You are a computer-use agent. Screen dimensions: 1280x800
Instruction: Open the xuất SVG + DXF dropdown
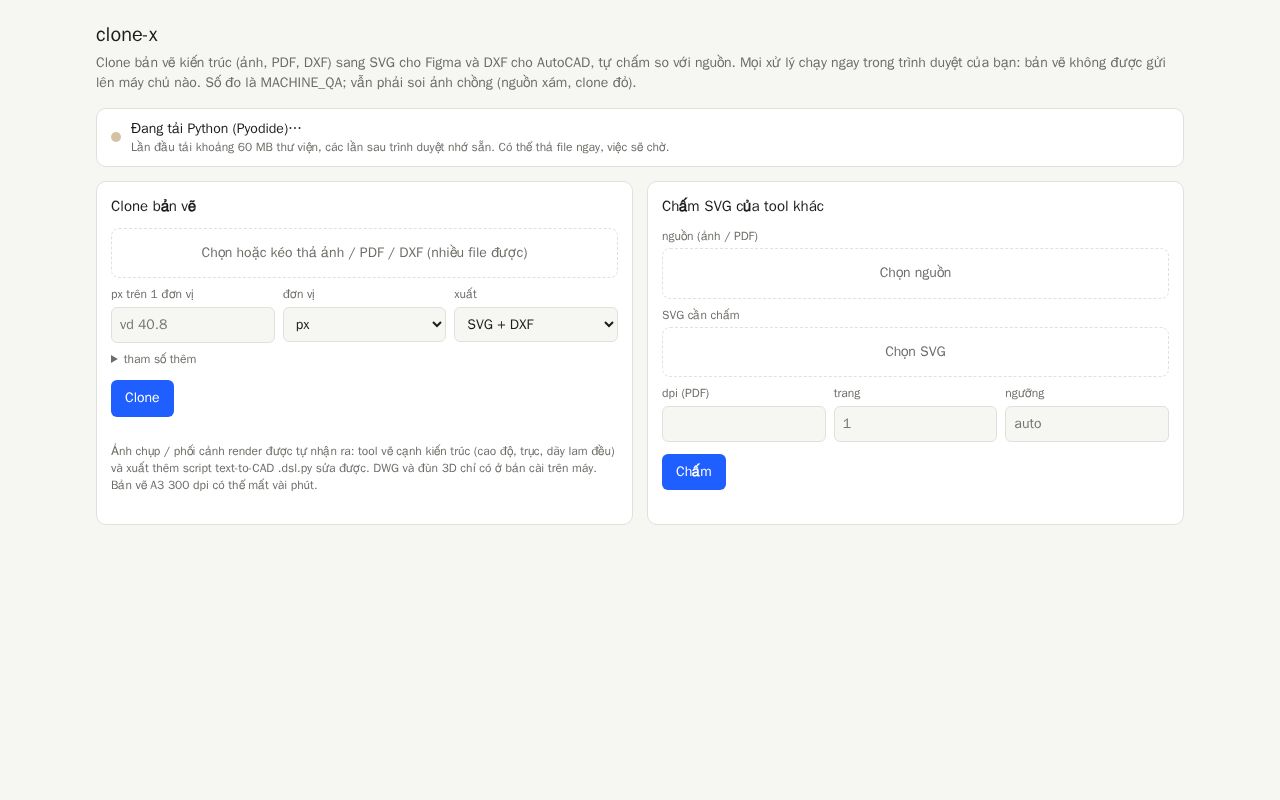pyautogui.click(x=536, y=325)
